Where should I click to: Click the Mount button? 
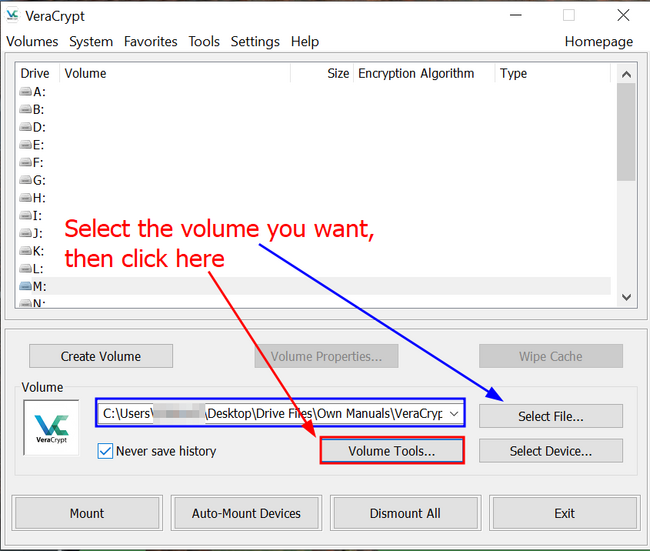[87, 513]
